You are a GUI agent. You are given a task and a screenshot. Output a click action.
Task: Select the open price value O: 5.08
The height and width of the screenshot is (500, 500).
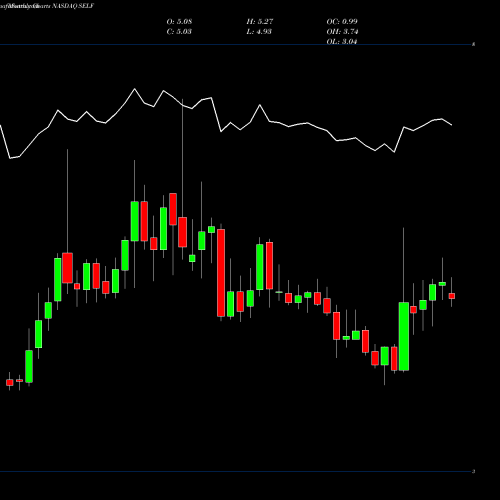179,22
